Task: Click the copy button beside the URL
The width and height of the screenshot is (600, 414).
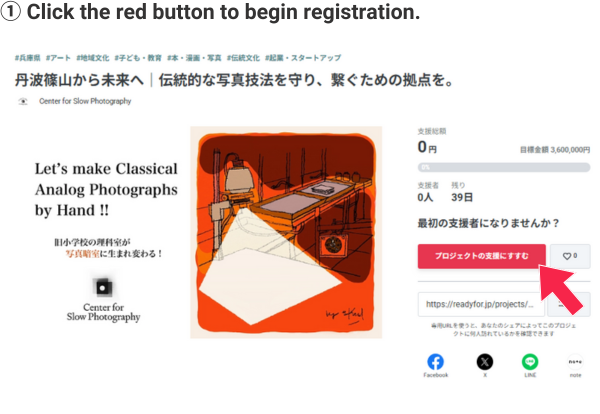Action: click(x=569, y=304)
